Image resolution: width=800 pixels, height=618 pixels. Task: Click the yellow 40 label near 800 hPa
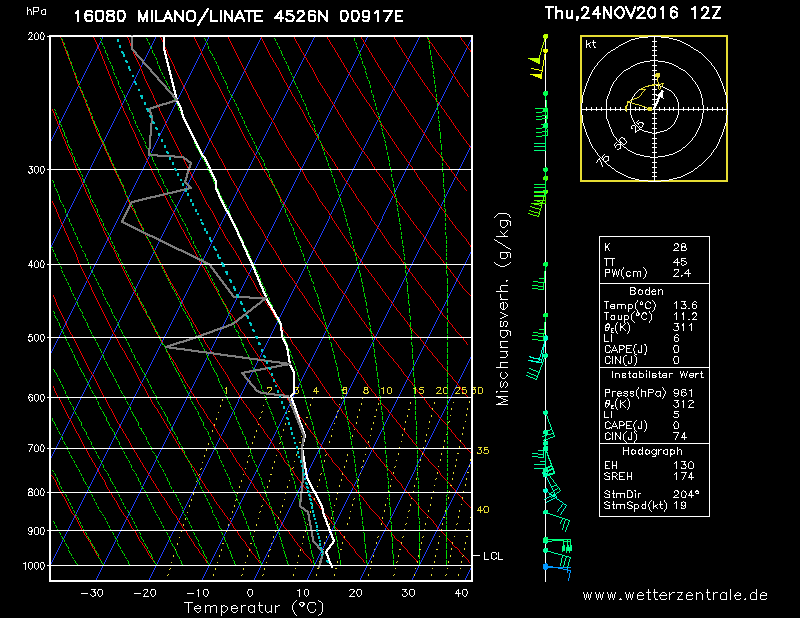(482, 510)
